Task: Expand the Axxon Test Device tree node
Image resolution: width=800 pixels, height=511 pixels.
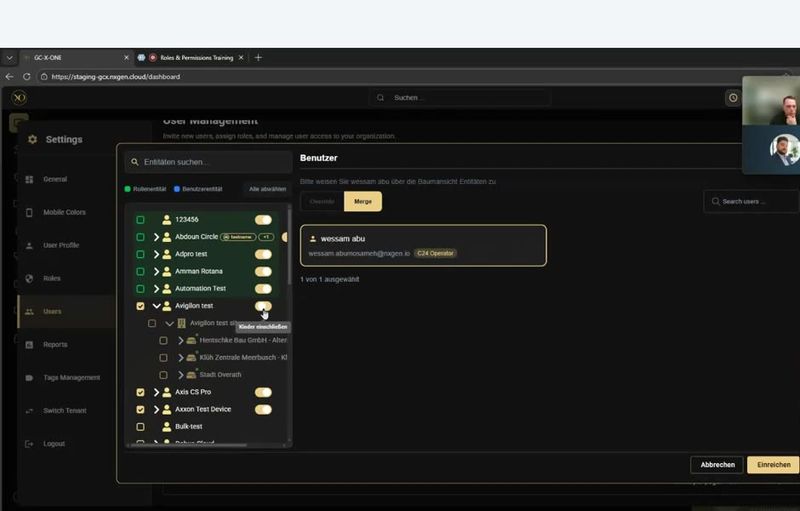Action: [x=156, y=410]
